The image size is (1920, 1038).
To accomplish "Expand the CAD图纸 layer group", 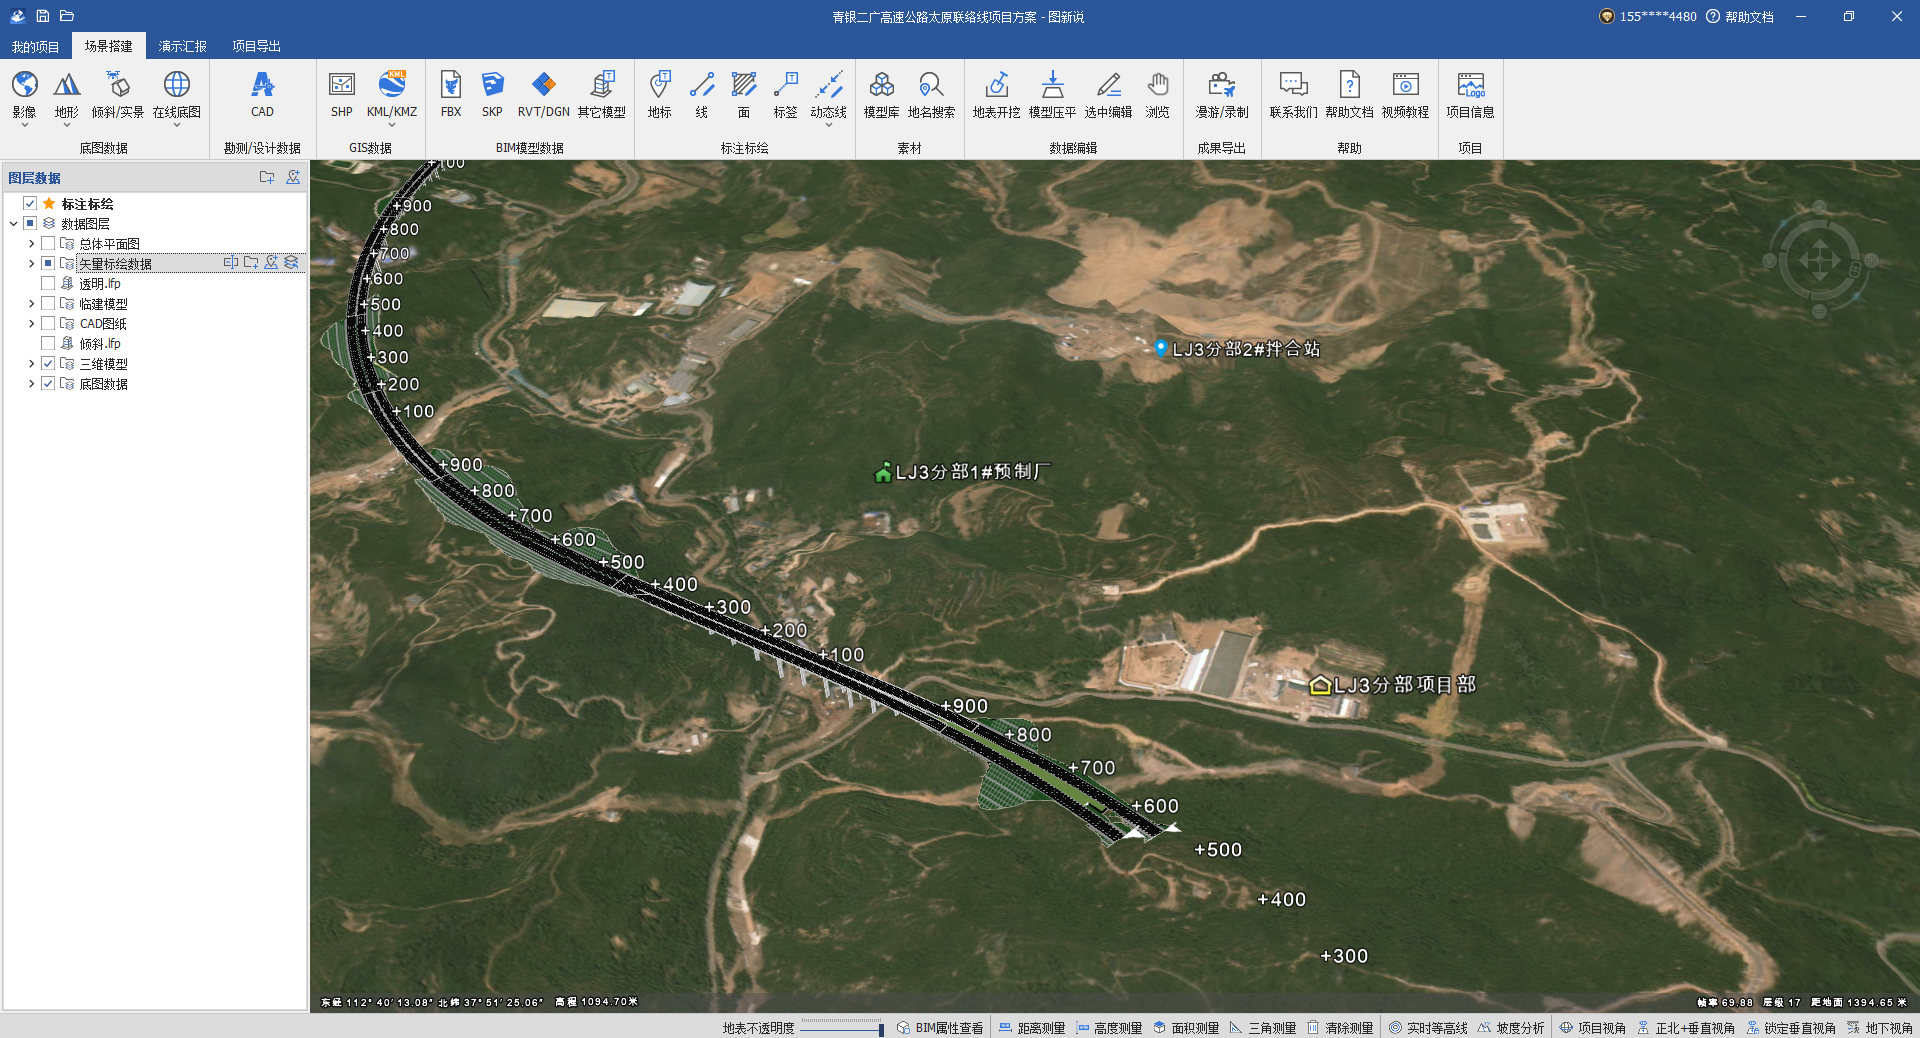I will (x=31, y=324).
